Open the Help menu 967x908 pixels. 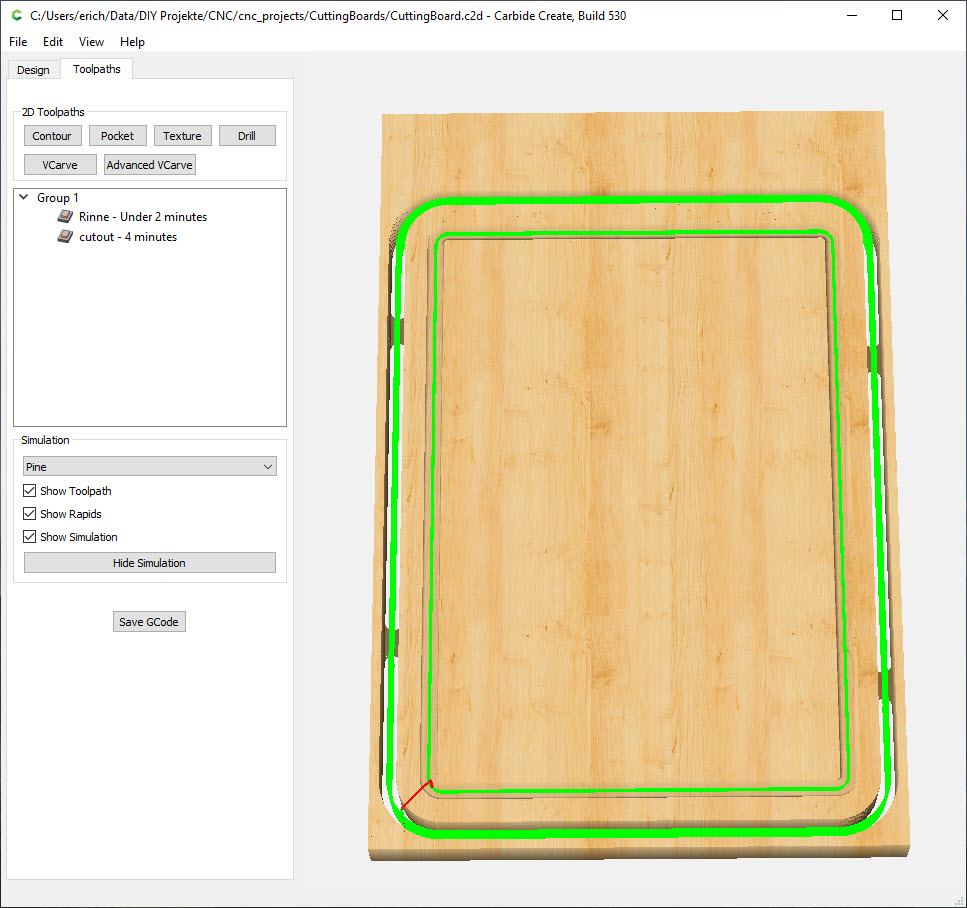pos(132,42)
